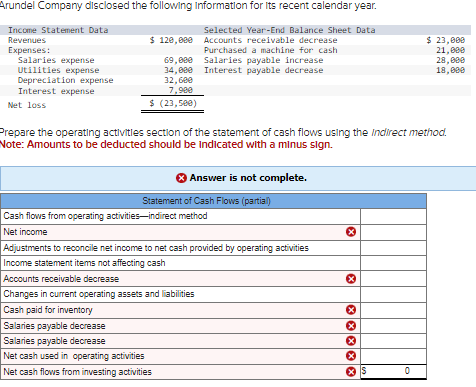Click the 'Income Statement Data' heading

(x=58, y=30)
